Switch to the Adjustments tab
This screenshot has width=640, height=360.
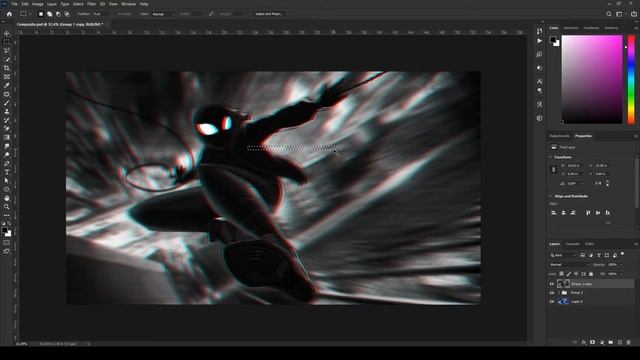[x=559, y=136]
